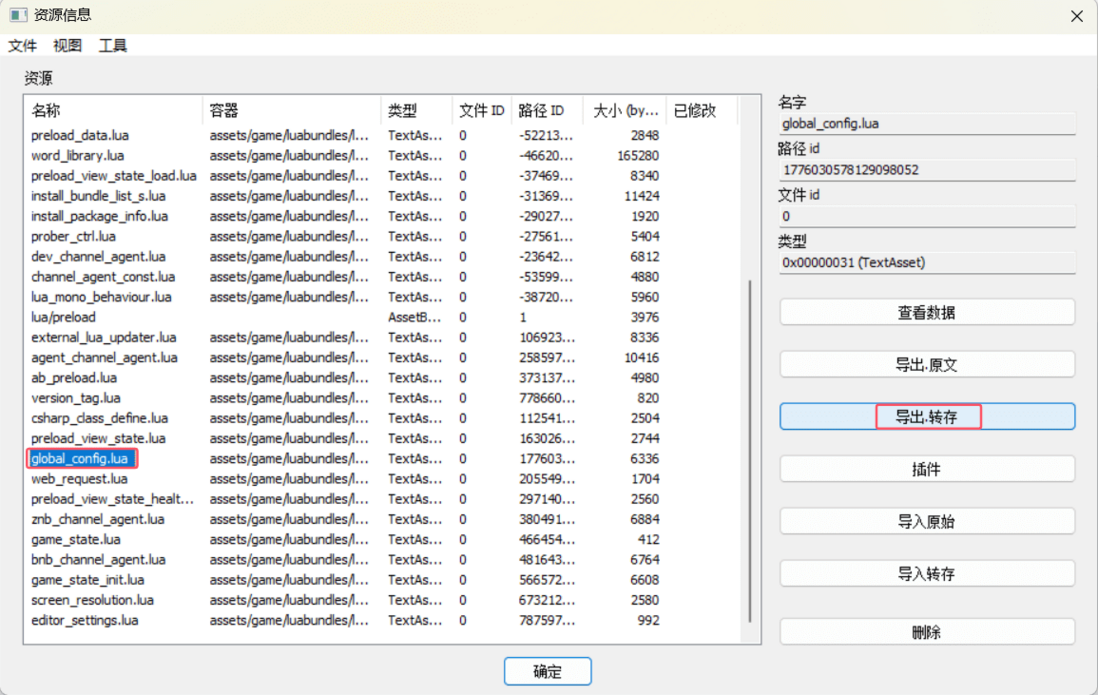Click the 查看数据 button
1098x695 pixels.
(x=926, y=312)
